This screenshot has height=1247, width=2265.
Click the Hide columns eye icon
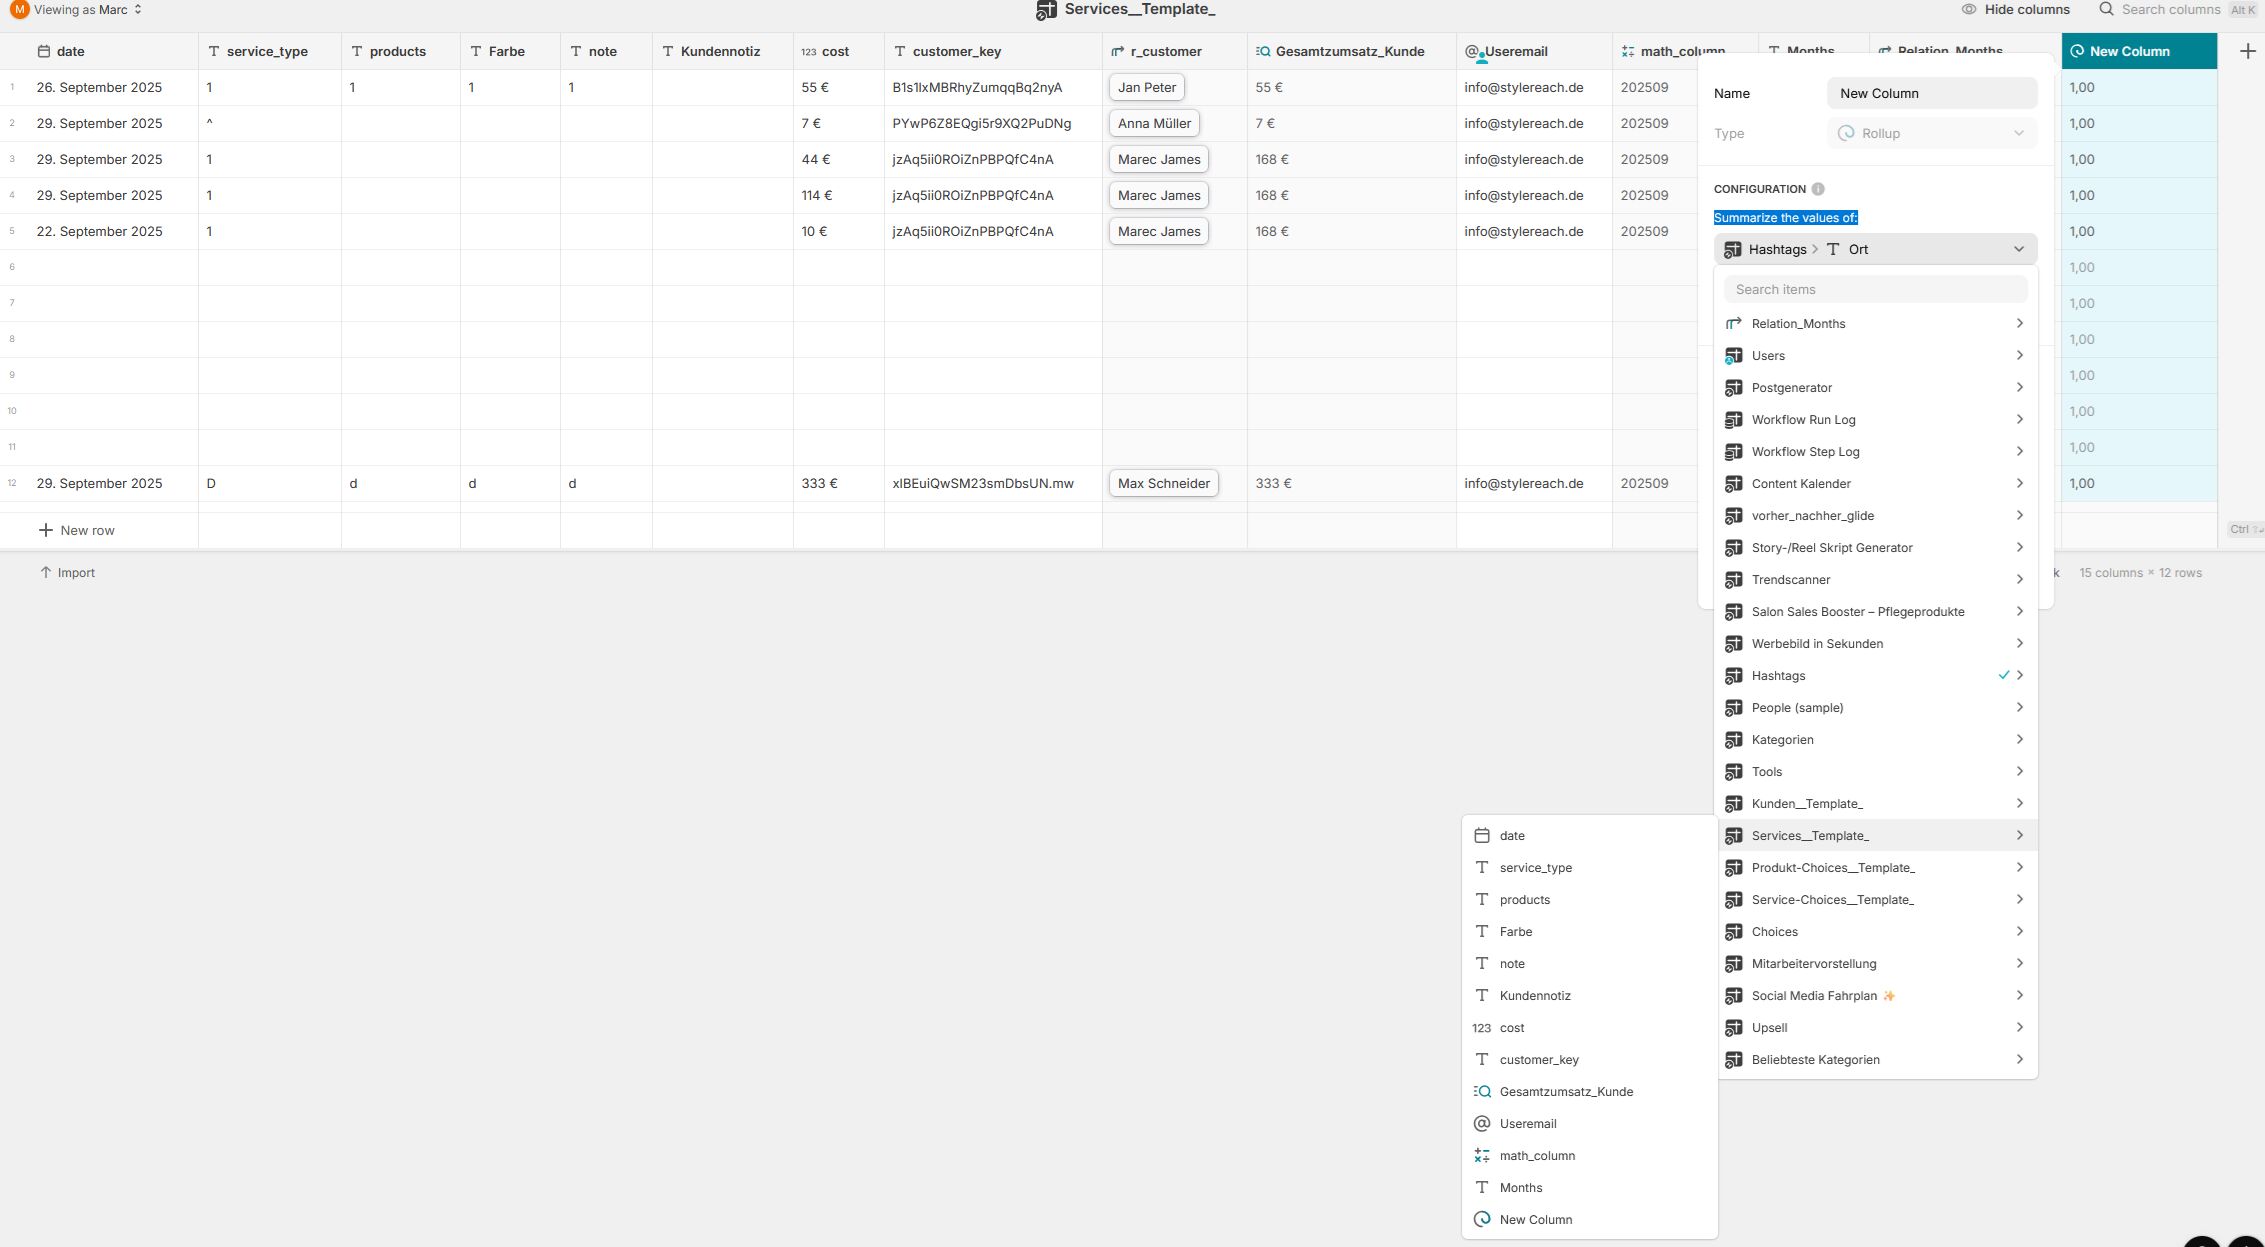1969,9
